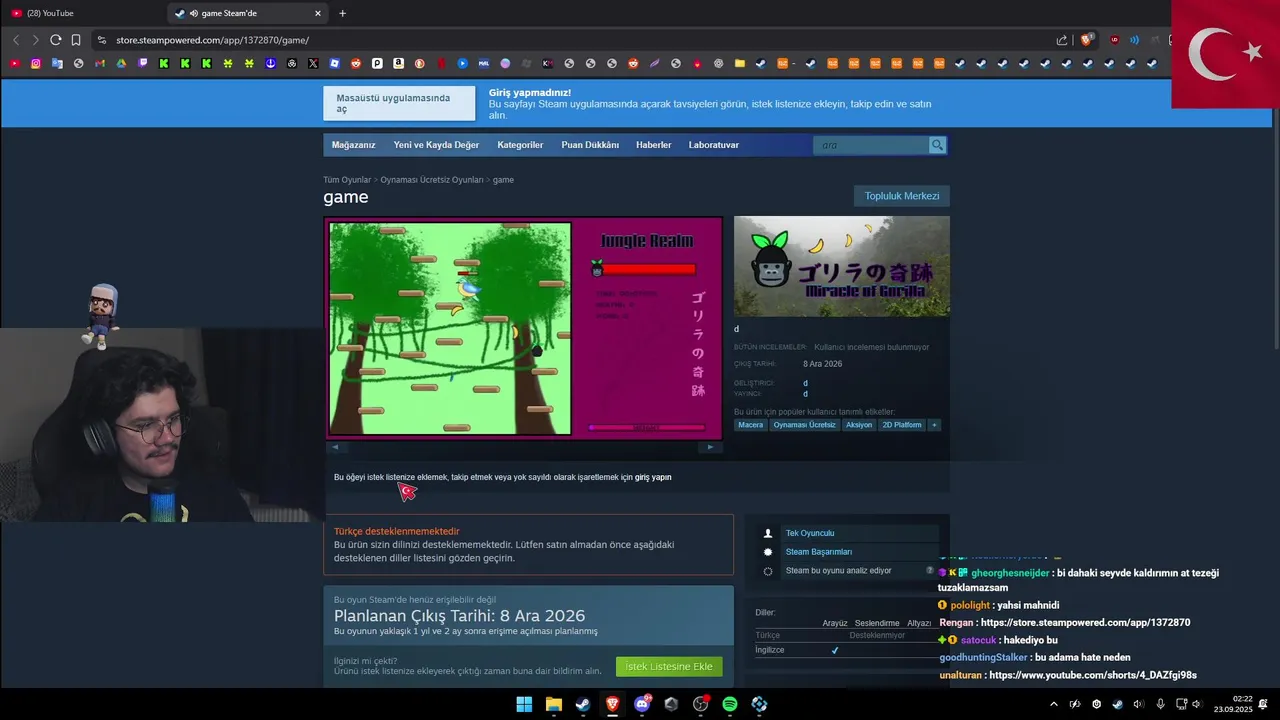Click the publisher link beside YAYINCI
Viewport: 1280px width, 720px height.
click(x=805, y=394)
